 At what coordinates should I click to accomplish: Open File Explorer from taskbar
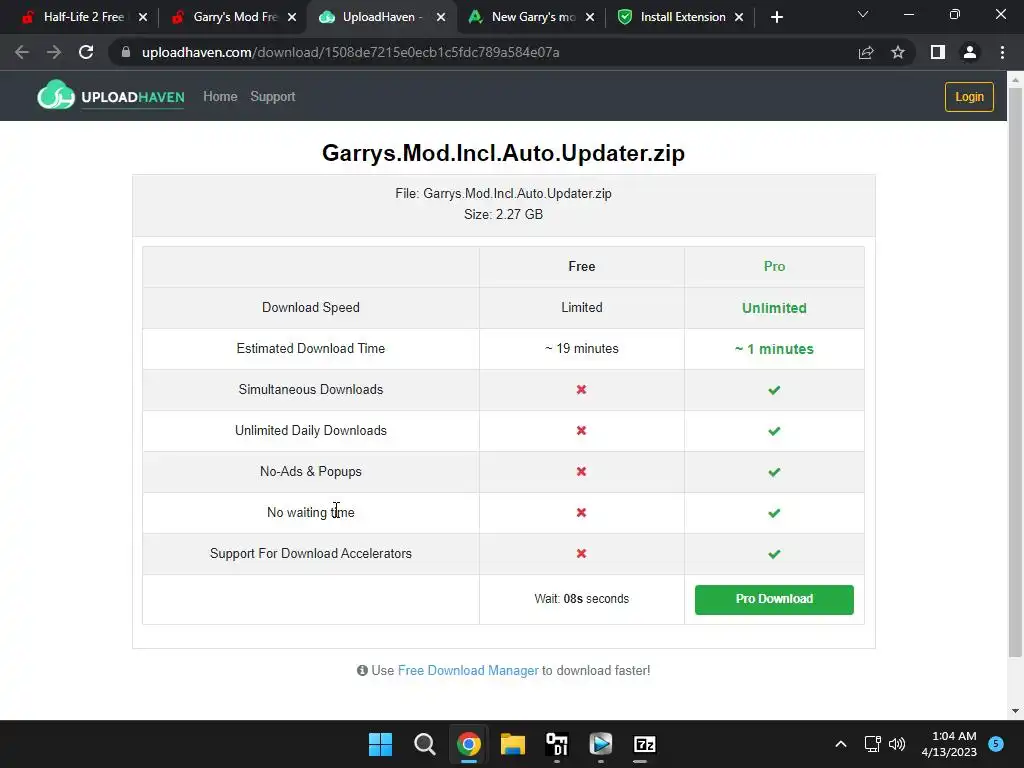click(513, 744)
